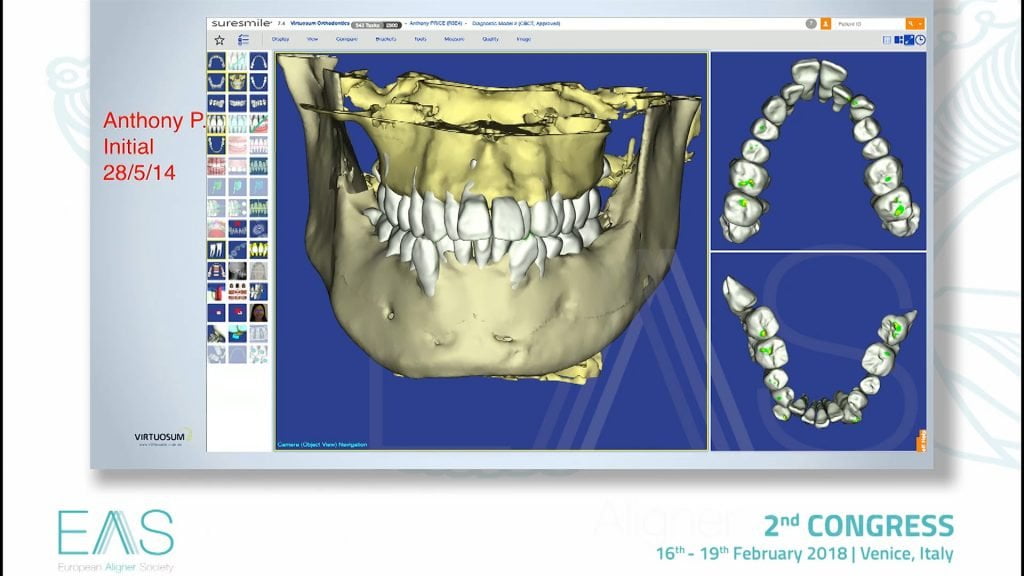Open the Tools menu
Image resolution: width=1024 pixels, height=576 pixels.
pyautogui.click(x=420, y=40)
